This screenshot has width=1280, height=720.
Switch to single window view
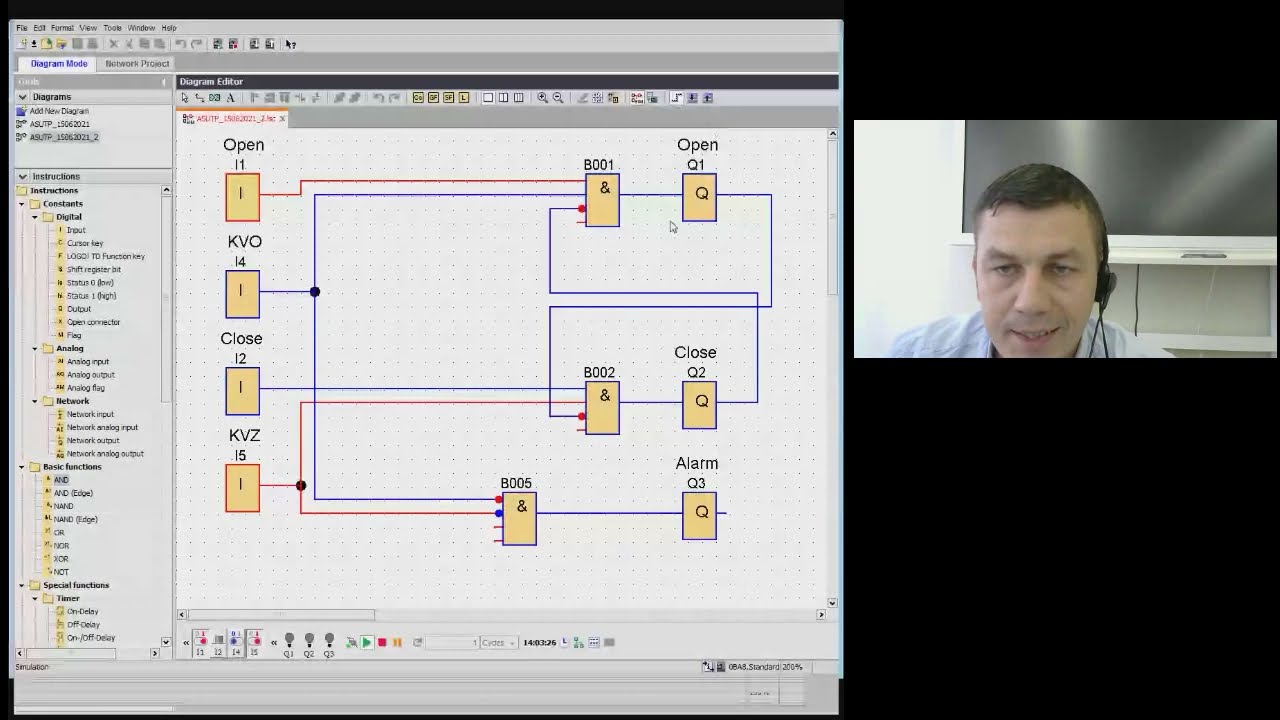click(x=488, y=98)
